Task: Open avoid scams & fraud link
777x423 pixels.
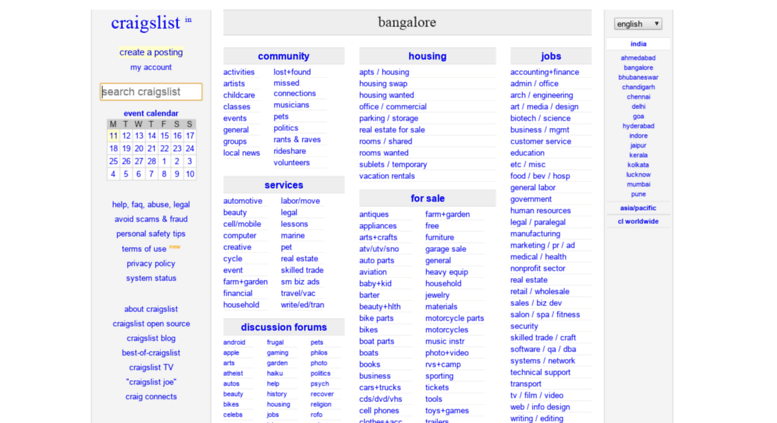Action: pyautogui.click(x=151, y=219)
